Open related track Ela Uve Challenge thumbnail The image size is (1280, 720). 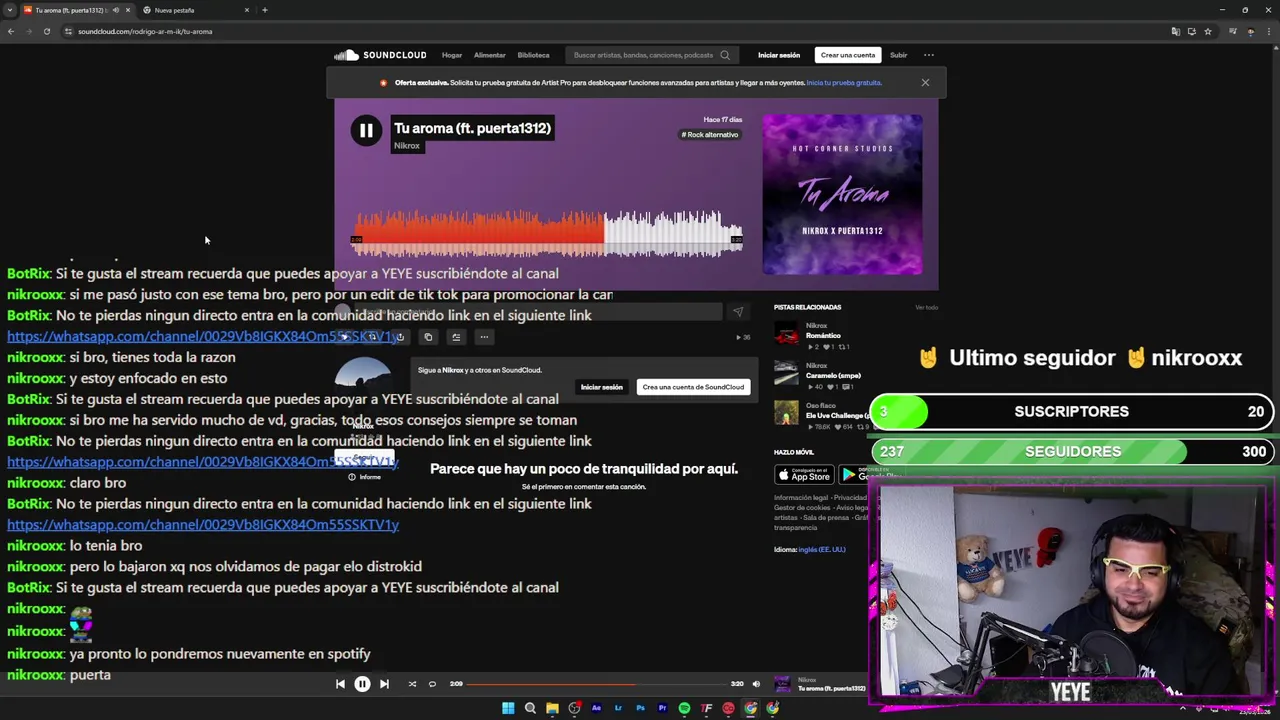[x=786, y=413]
